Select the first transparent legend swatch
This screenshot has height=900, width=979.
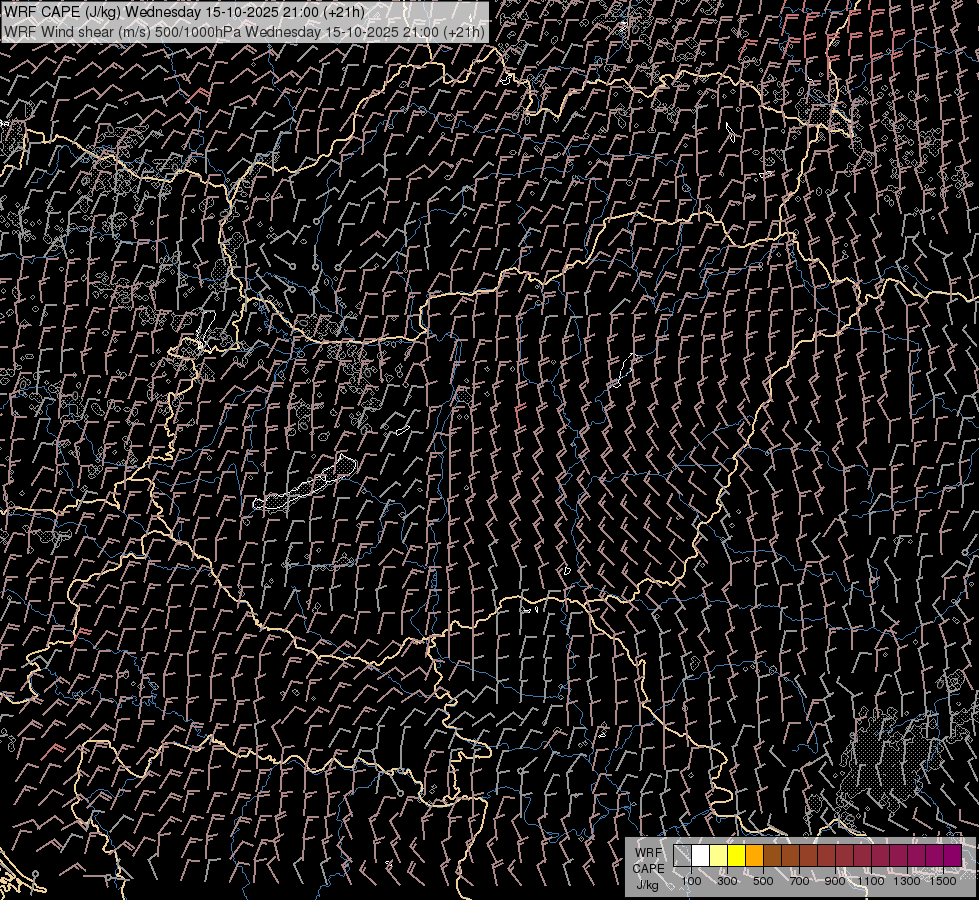tap(682, 856)
